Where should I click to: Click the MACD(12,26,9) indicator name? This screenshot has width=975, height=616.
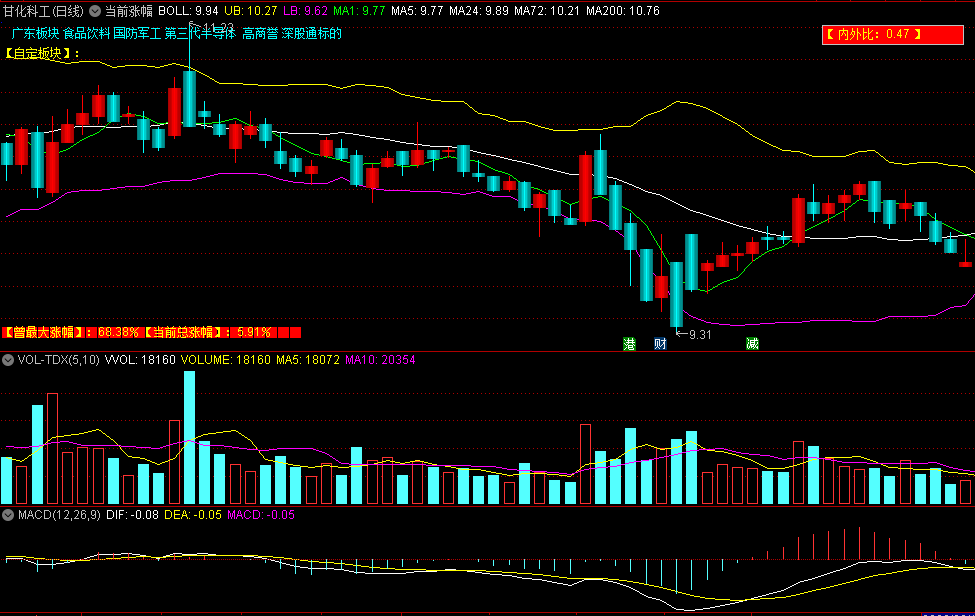(x=59, y=515)
